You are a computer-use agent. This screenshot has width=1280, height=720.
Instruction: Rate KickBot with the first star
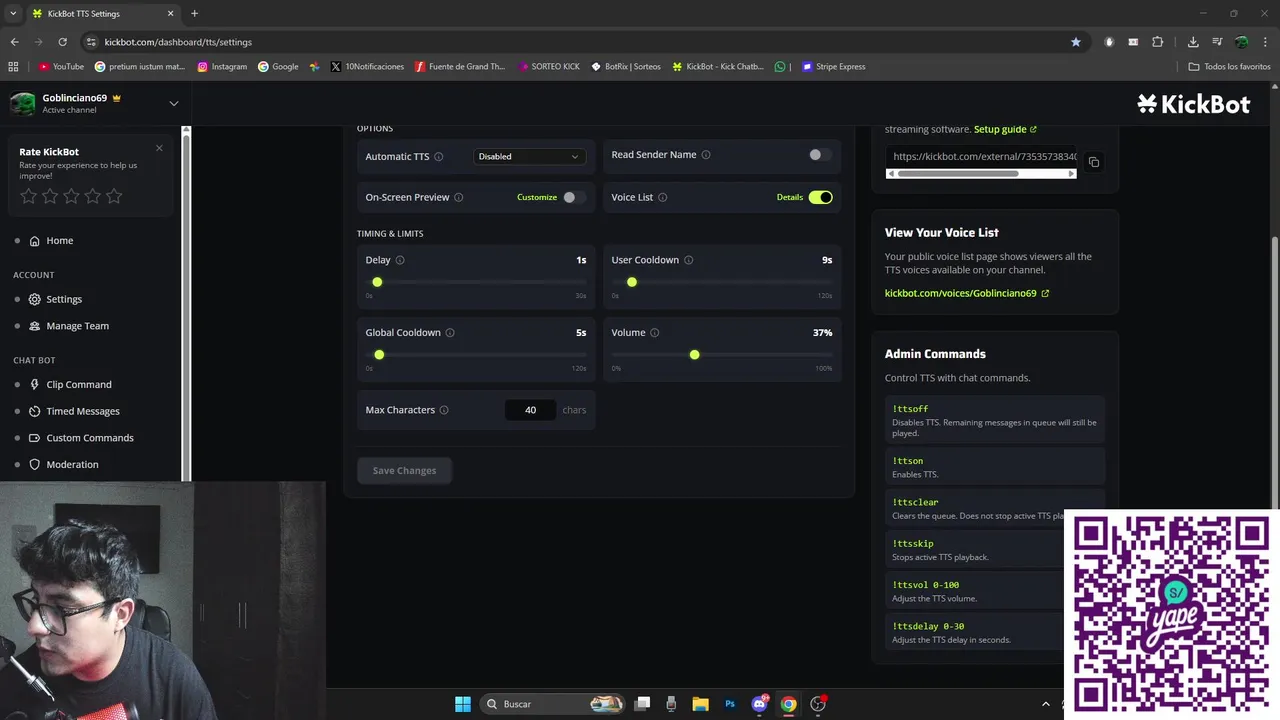[29, 196]
